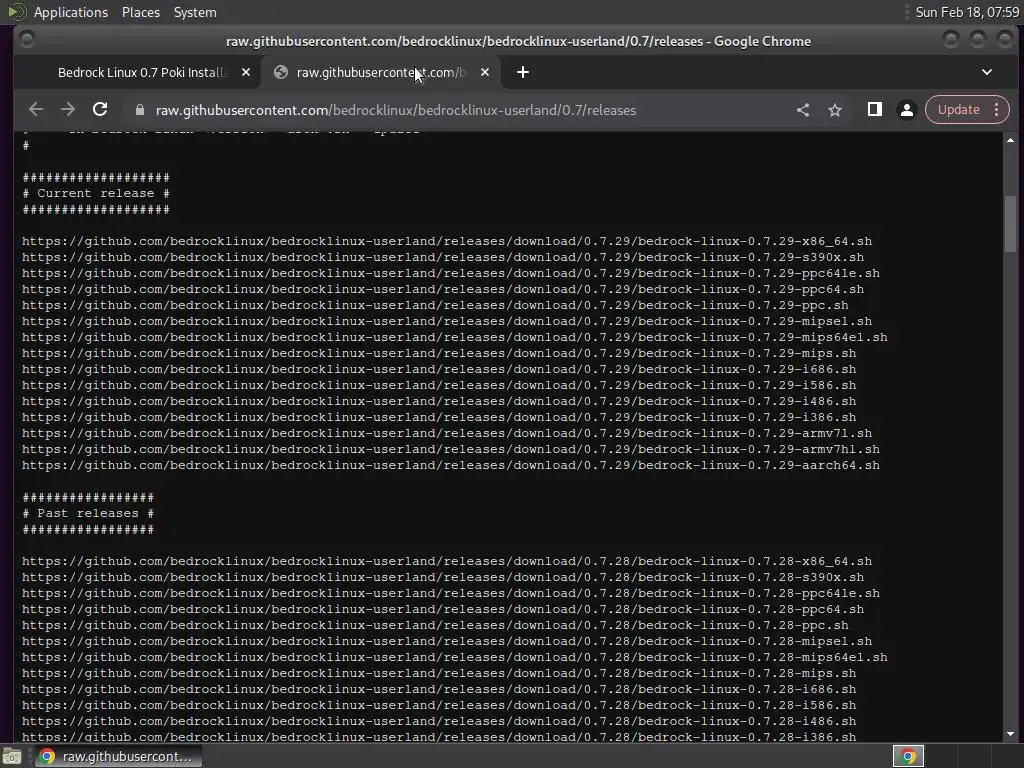Click the 0.7.28 s390x.sh URL line
The width and height of the screenshot is (1024, 768).
coord(443,577)
